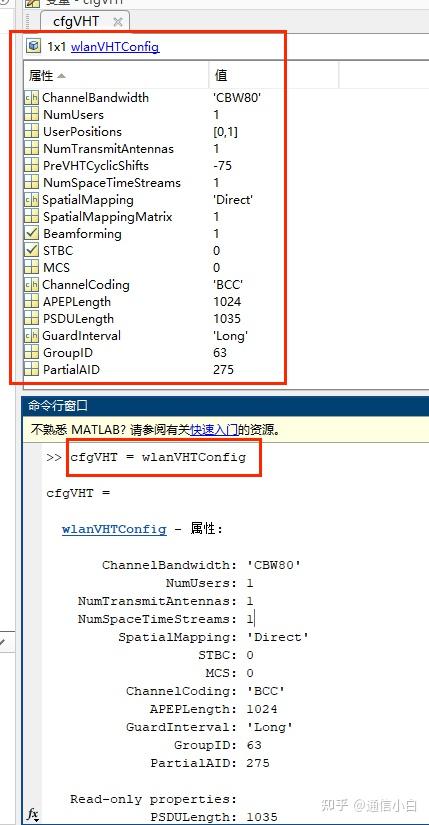
Task: Toggle the STBC logical checkbox icon
Action: 33,250
